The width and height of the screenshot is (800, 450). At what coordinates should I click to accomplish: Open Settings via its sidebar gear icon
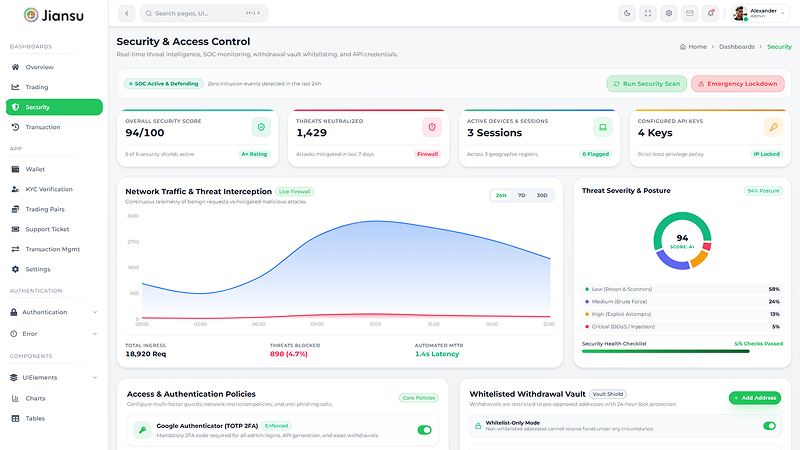(15, 269)
